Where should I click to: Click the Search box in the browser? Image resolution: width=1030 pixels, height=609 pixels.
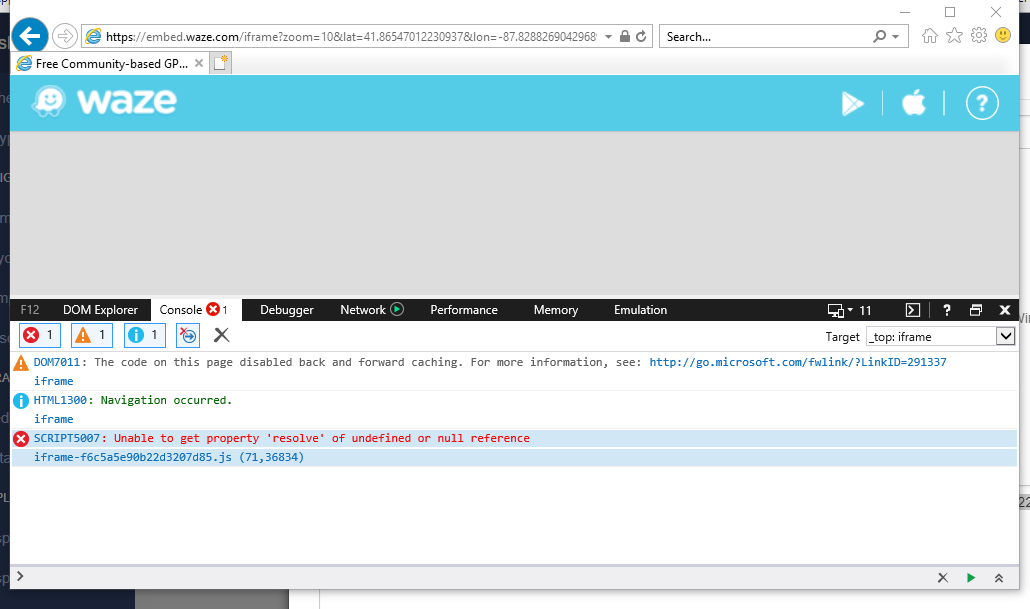coord(767,37)
